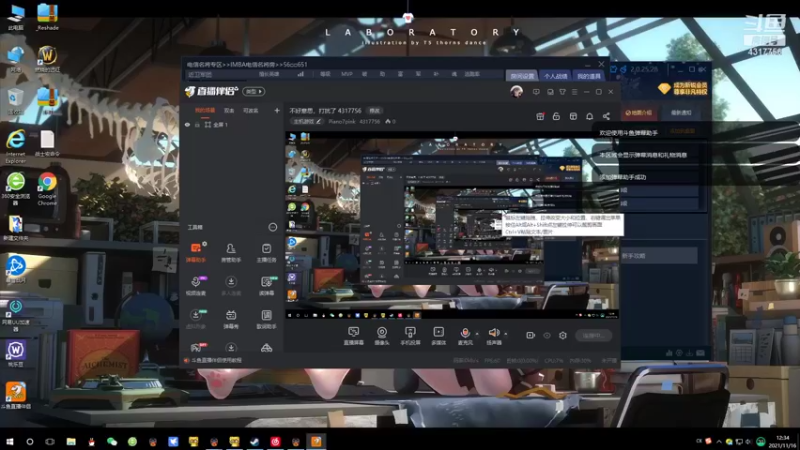Click the padlock icon above the preview
800x450 pixels.
pos(556,116)
